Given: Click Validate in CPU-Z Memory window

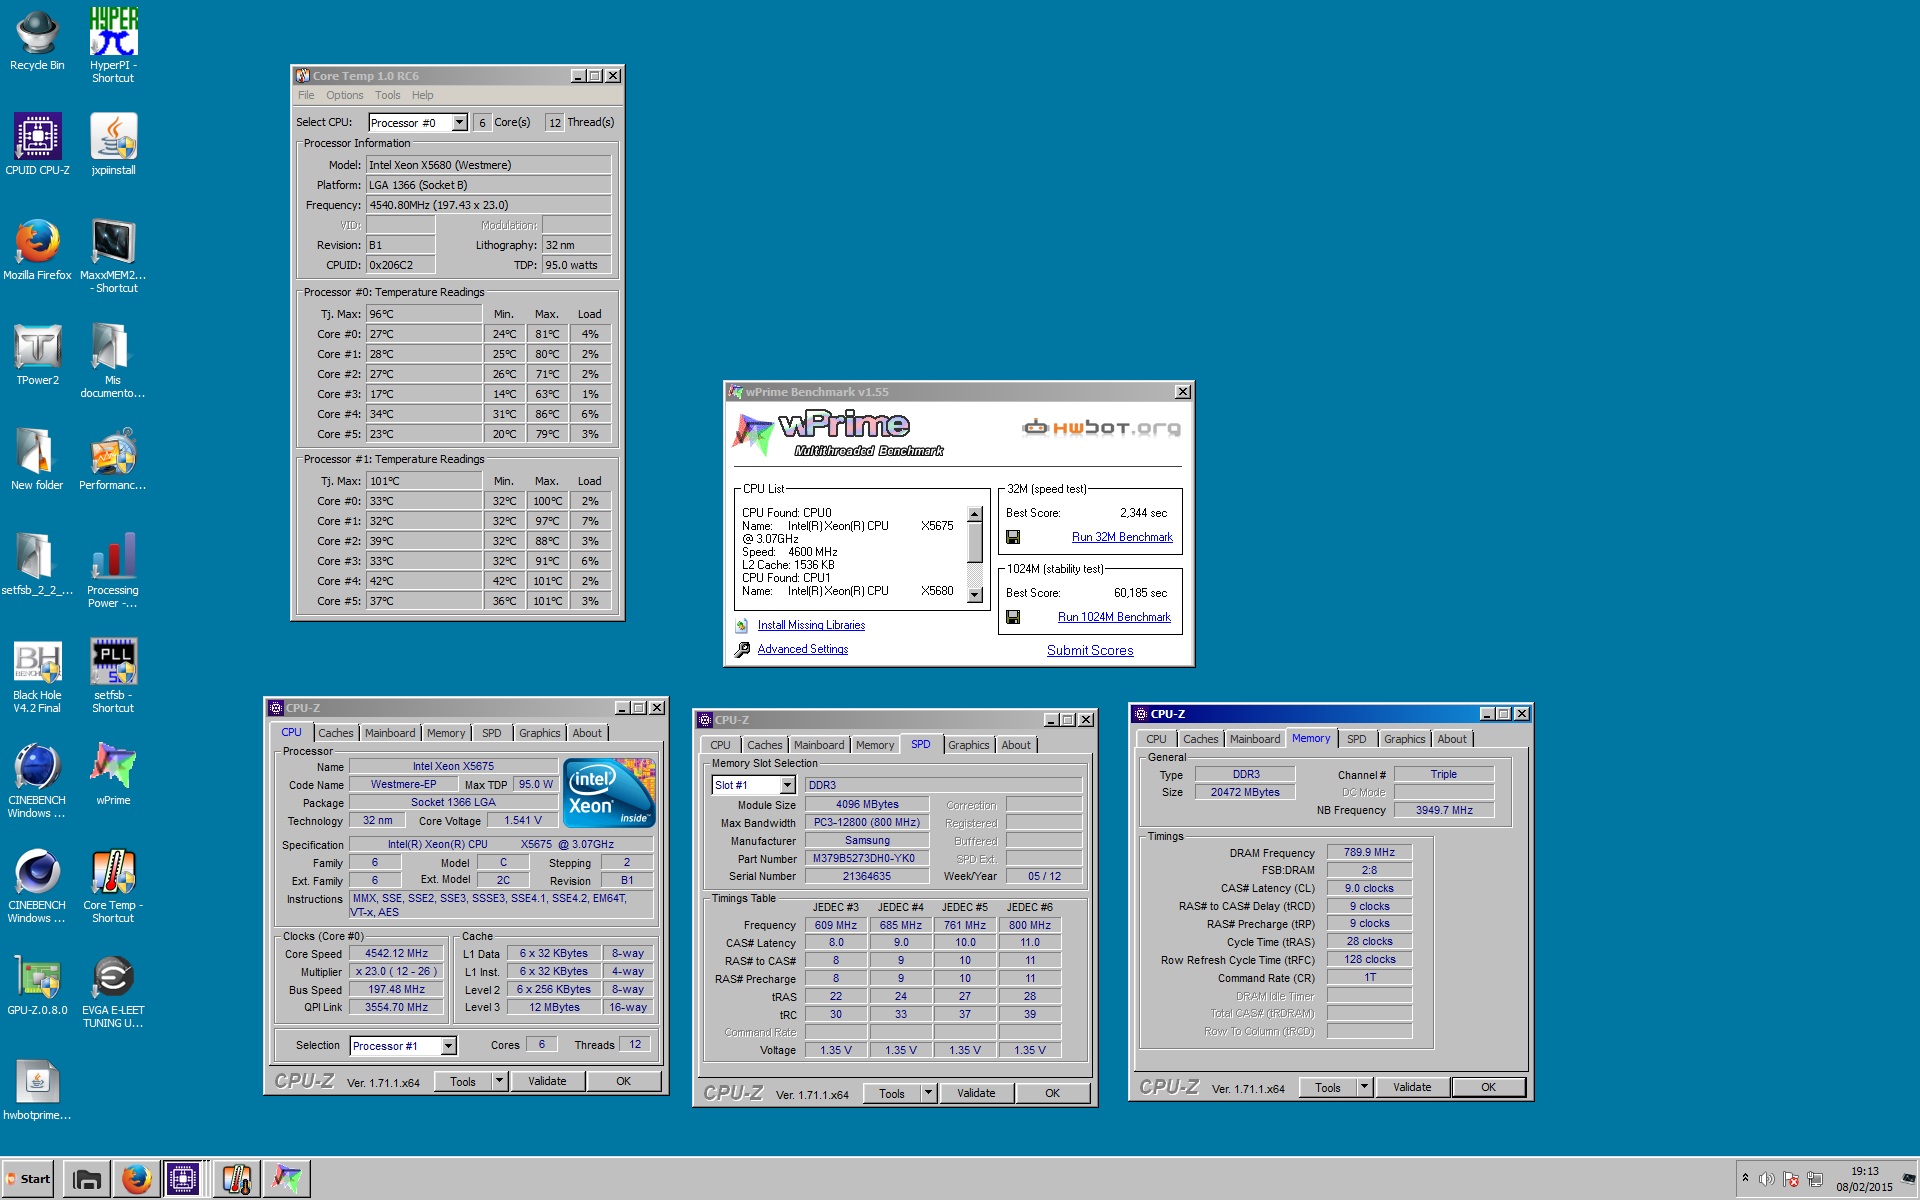Looking at the screenshot, I should 1412,1087.
